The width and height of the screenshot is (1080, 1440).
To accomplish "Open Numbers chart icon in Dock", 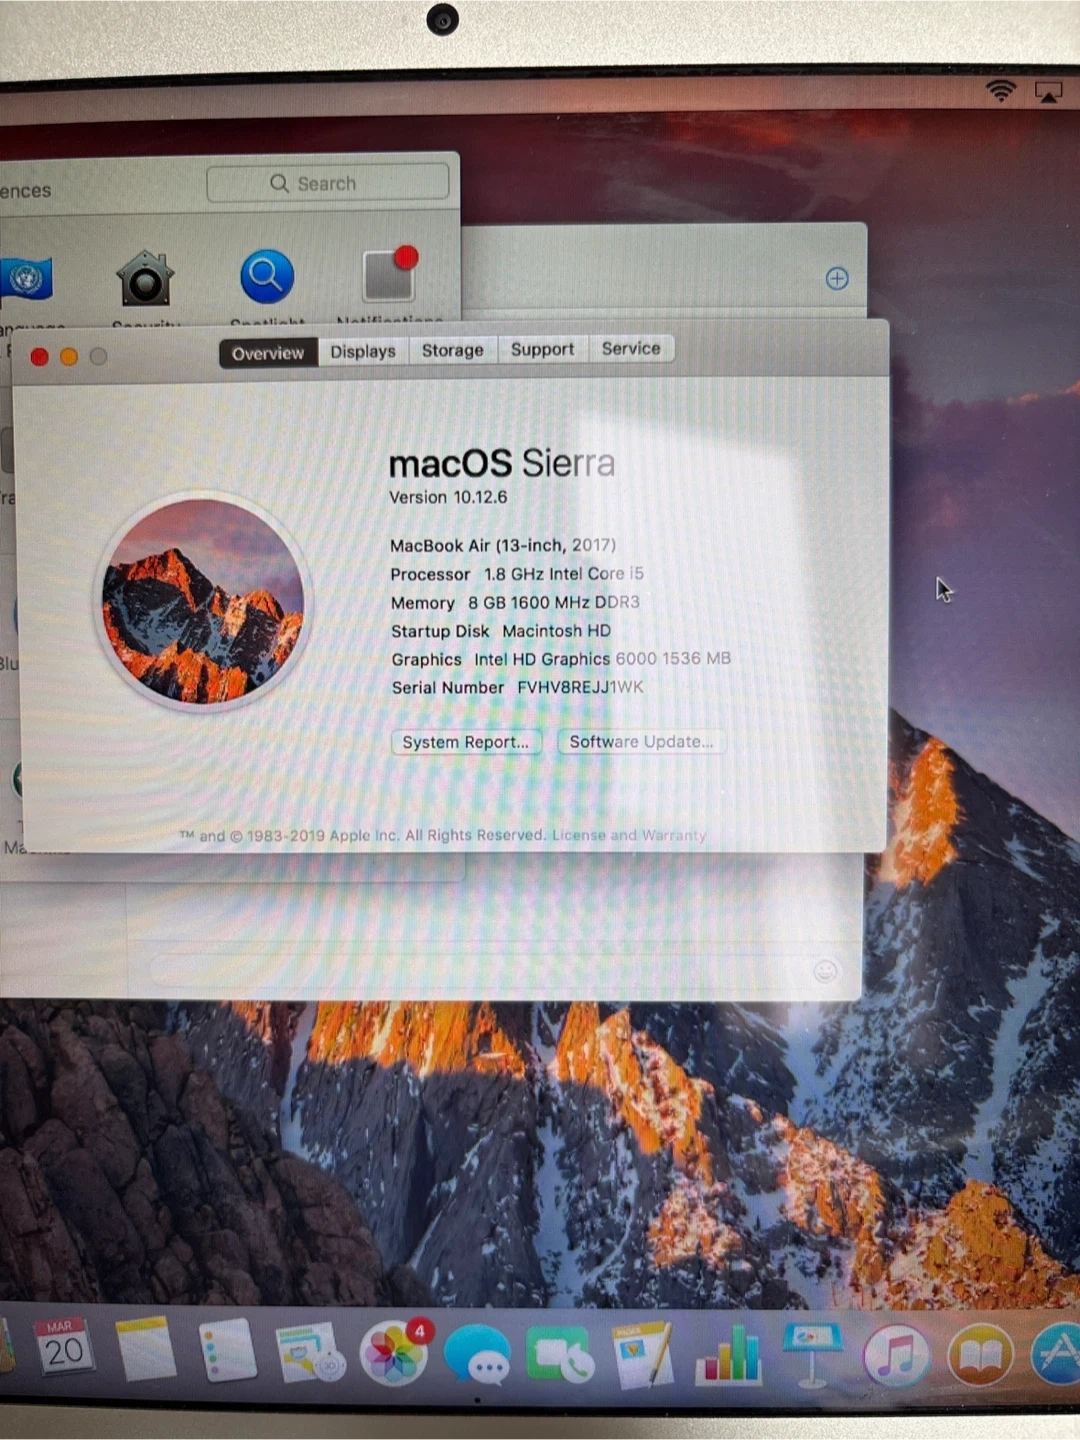I will (x=728, y=1356).
